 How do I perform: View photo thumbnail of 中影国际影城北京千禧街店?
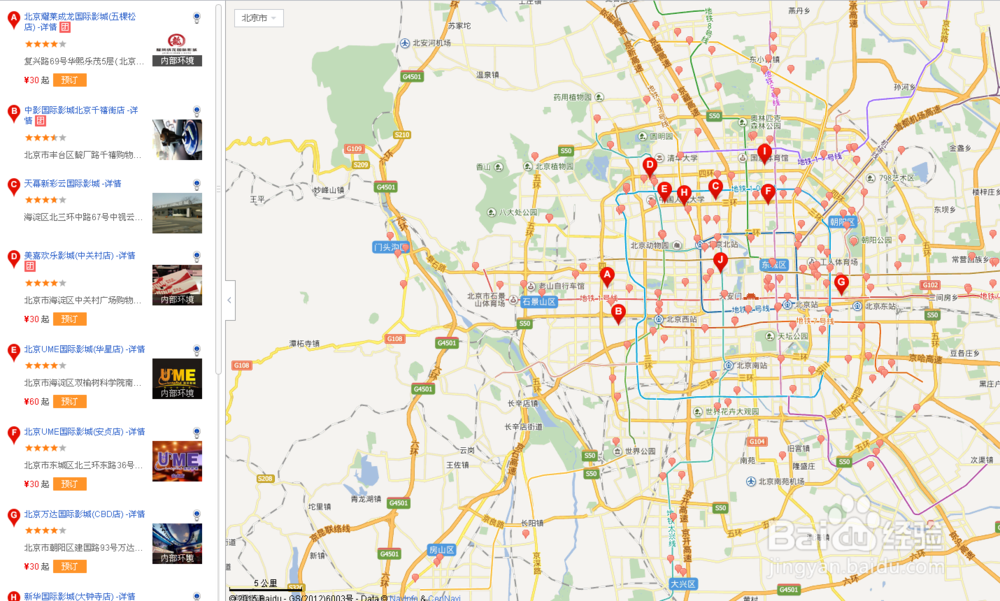pos(177,140)
